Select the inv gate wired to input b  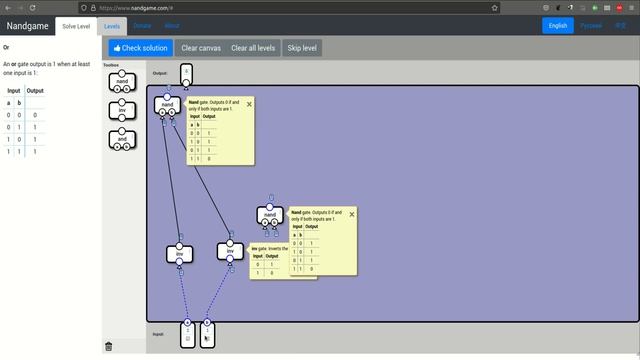click(230, 251)
